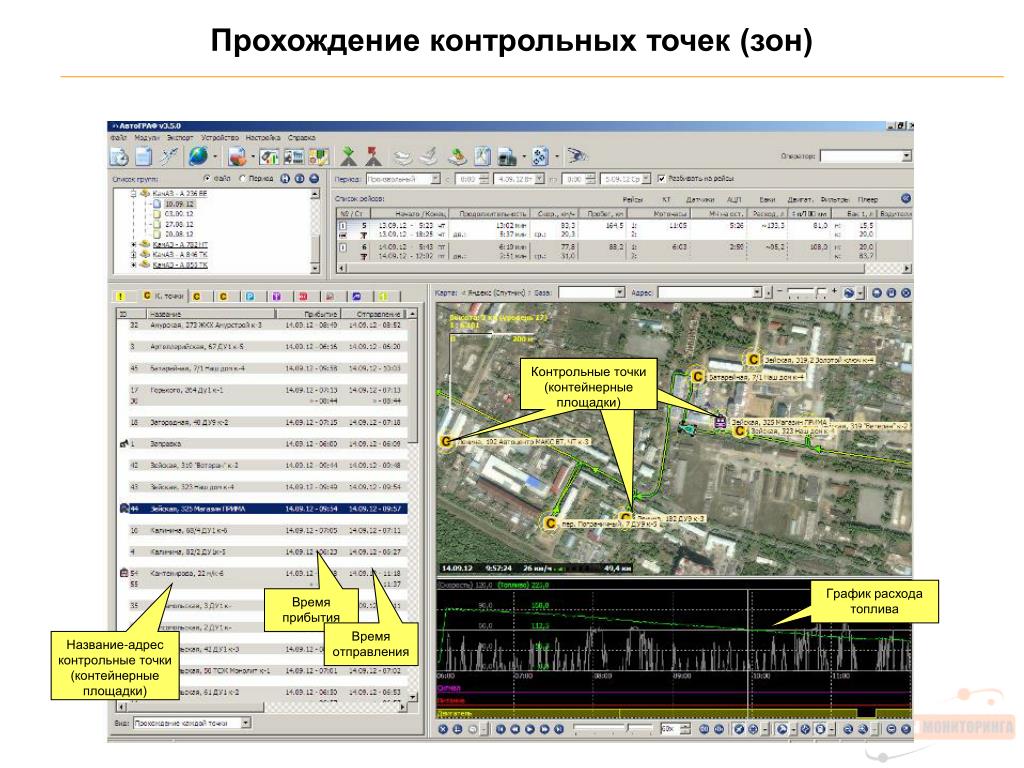Click the Датчики column group label
The image size is (1024, 768).
[700, 199]
